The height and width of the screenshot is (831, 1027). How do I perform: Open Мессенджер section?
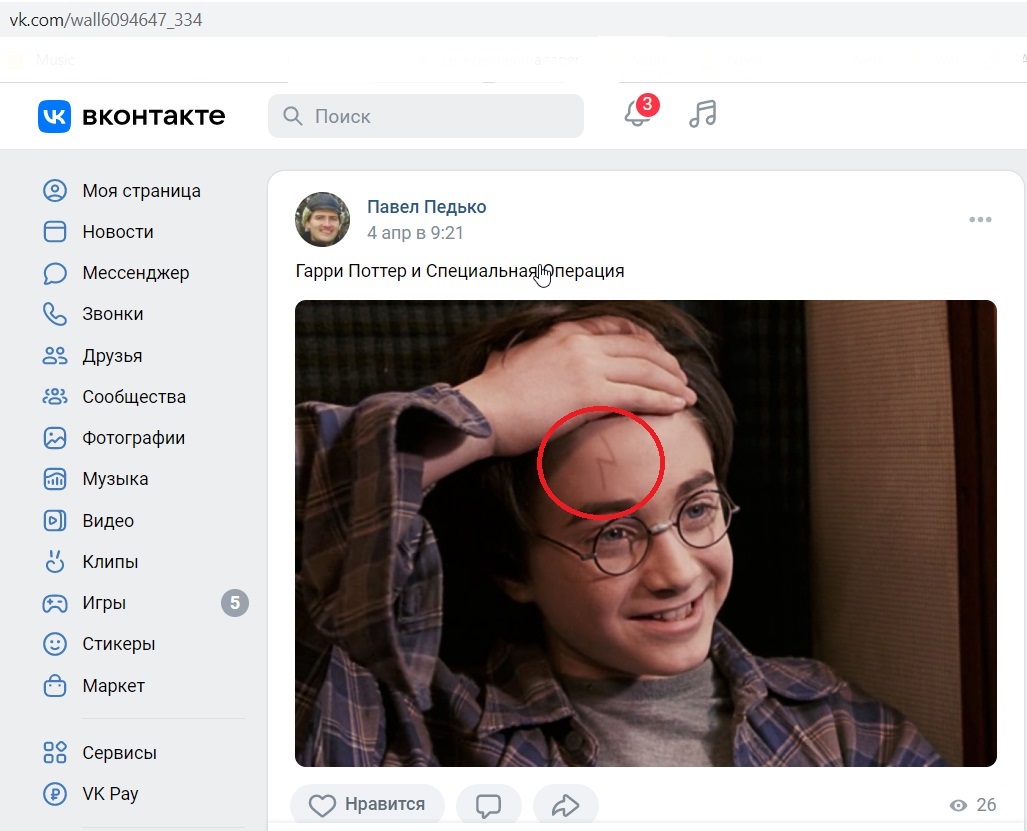[136, 273]
